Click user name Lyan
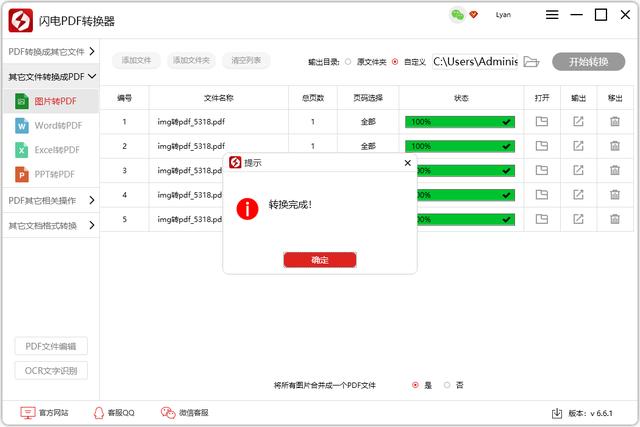 503,15
